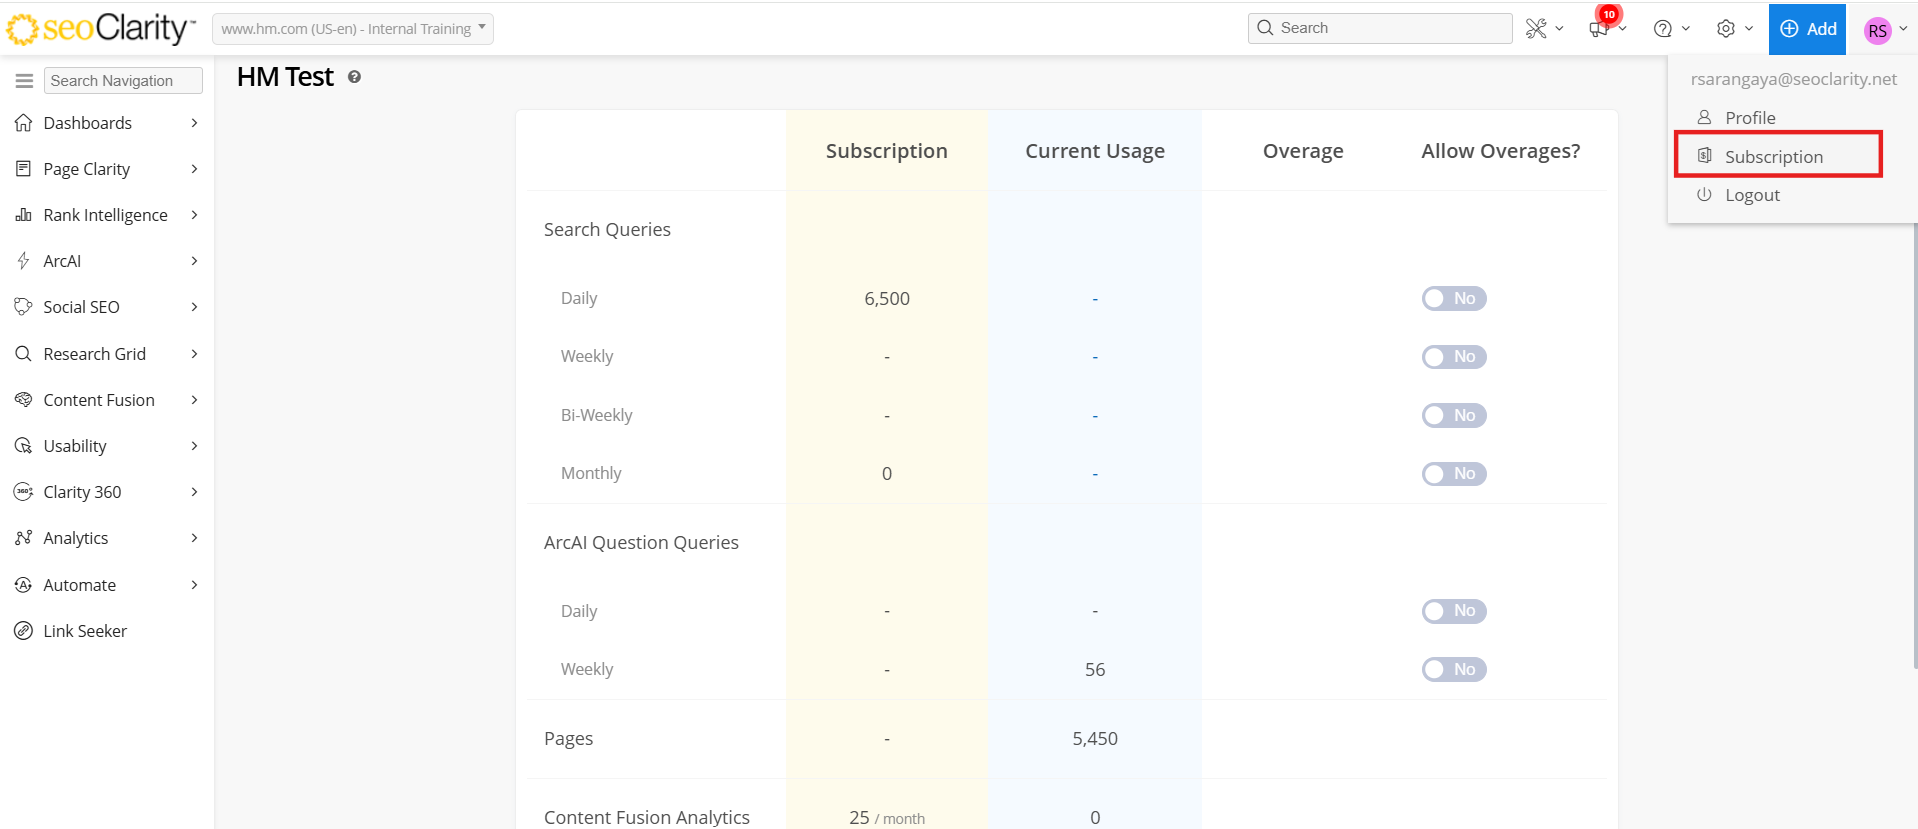
Task: Open notifications with the red badge
Action: [x=1600, y=27]
